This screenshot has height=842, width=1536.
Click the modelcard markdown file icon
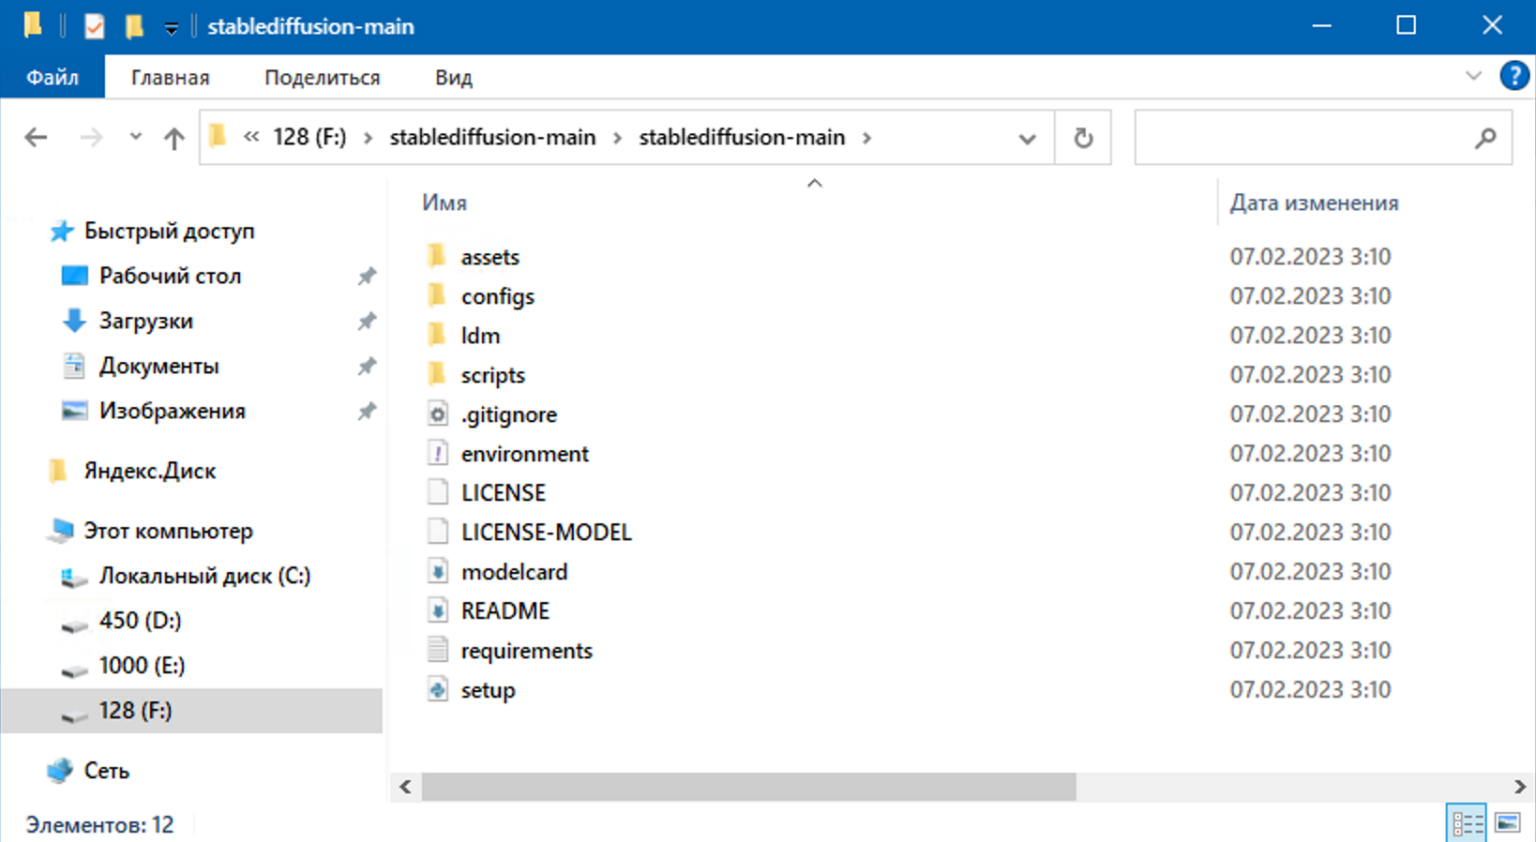tap(437, 572)
